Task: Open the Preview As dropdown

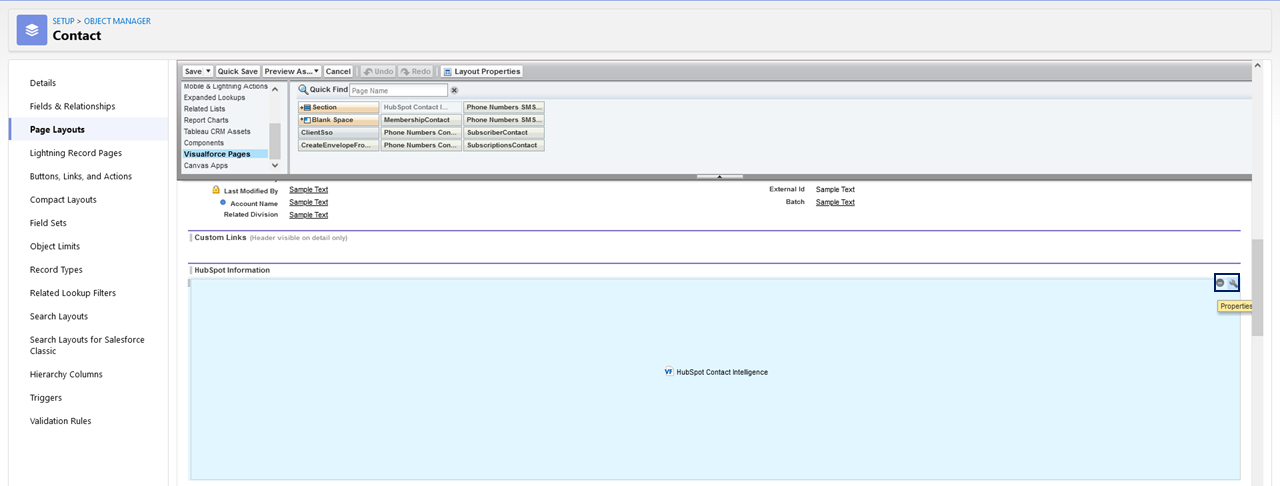Action: [x=292, y=72]
